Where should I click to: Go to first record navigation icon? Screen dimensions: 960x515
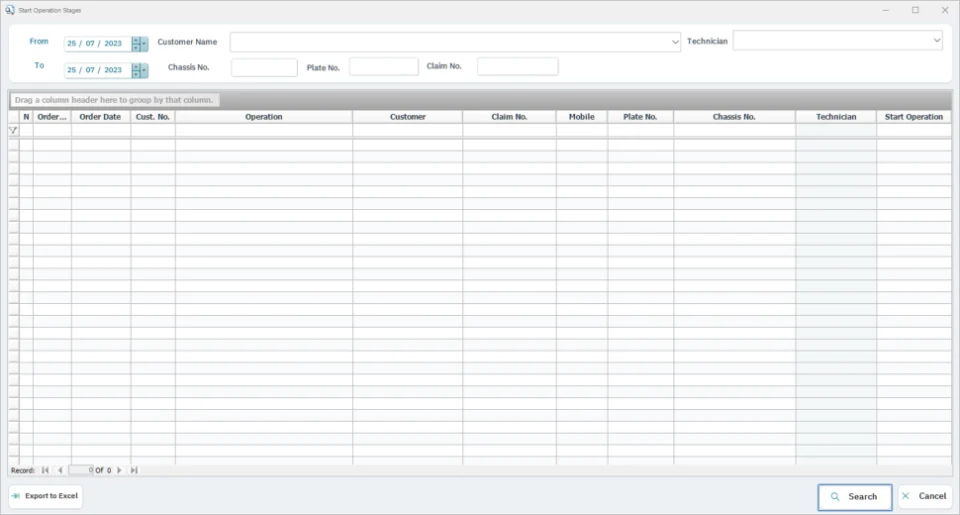pos(45,470)
